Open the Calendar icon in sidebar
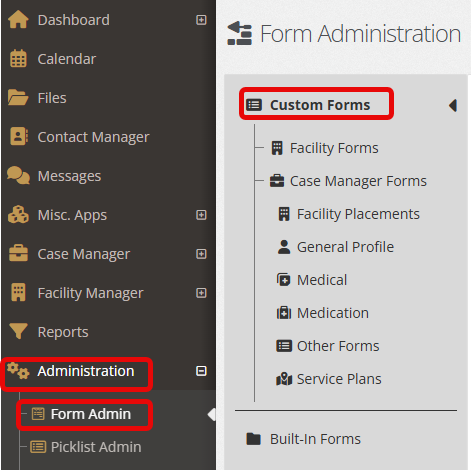Image resolution: width=471 pixels, height=470 pixels. tap(18, 59)
